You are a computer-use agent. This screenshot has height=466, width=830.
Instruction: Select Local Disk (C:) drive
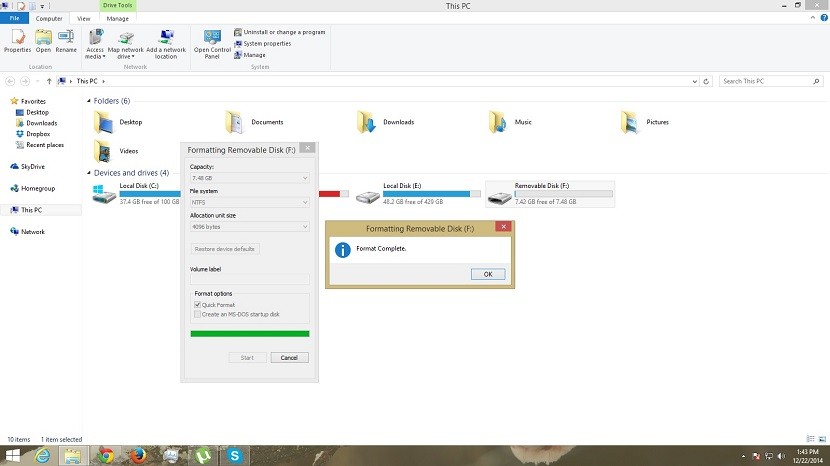coord(136,194)
